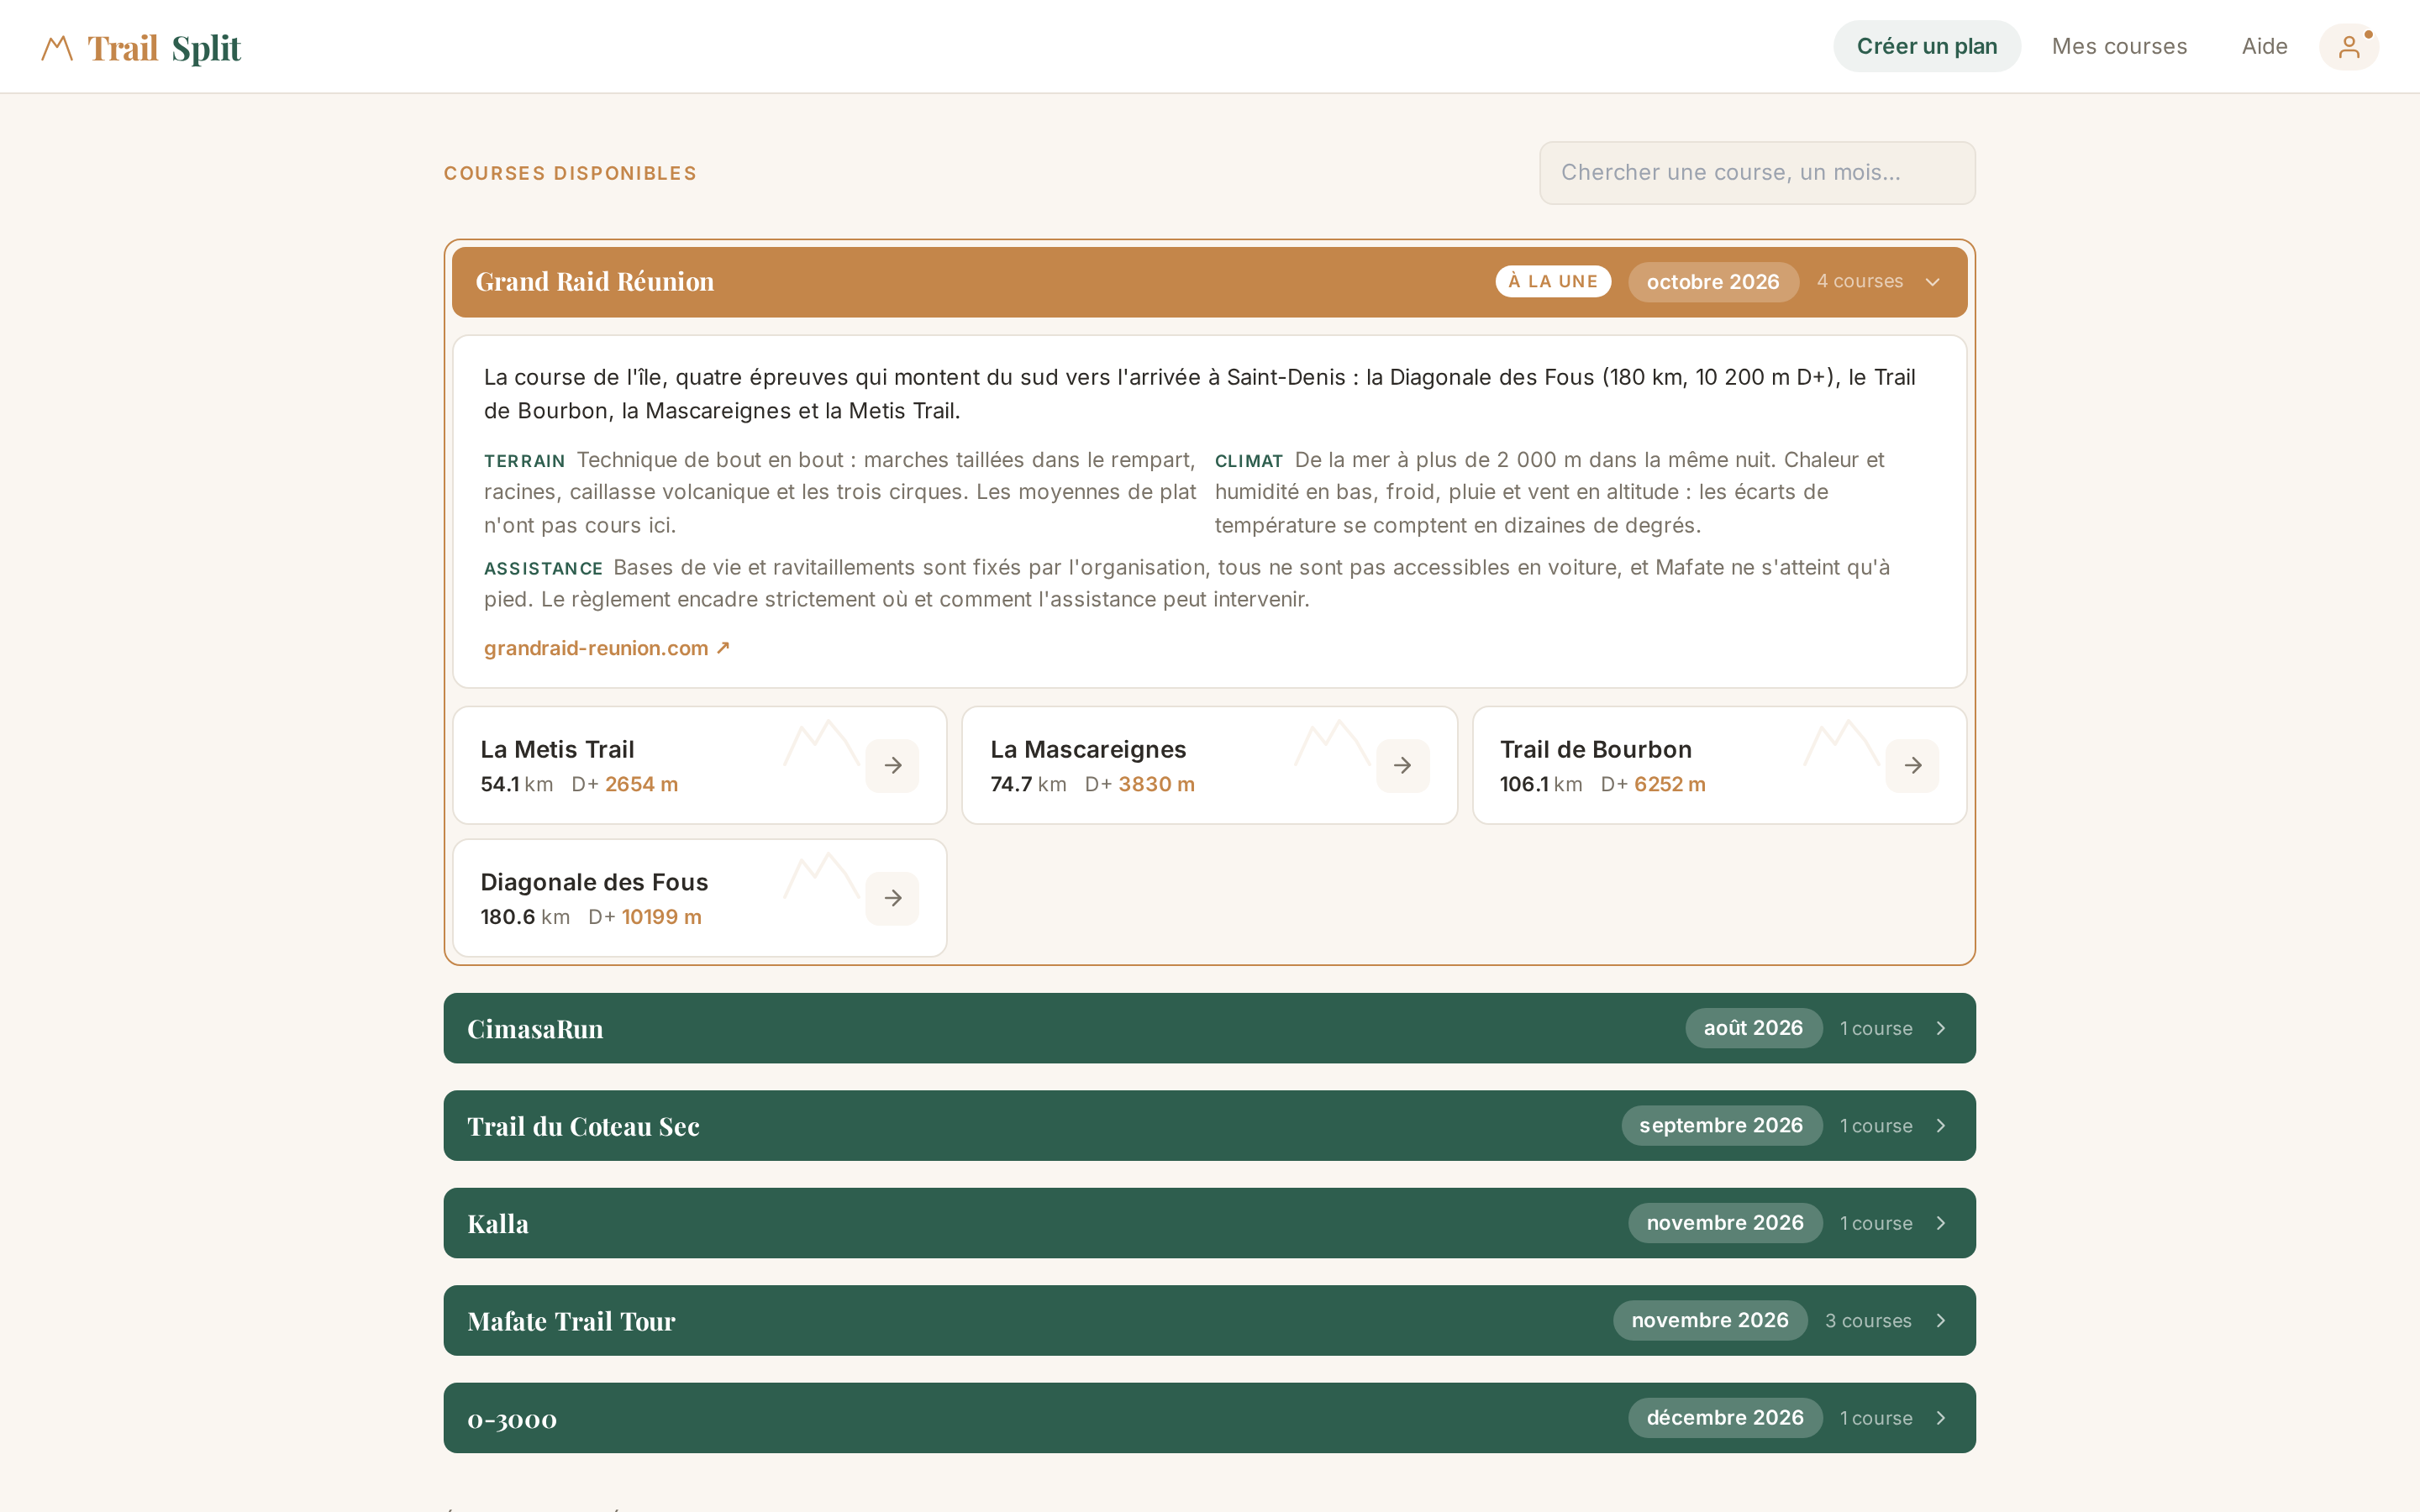Focus the Chercher une course search field
Viewport: 2420px width, 1512px height.
(1757, 173)
